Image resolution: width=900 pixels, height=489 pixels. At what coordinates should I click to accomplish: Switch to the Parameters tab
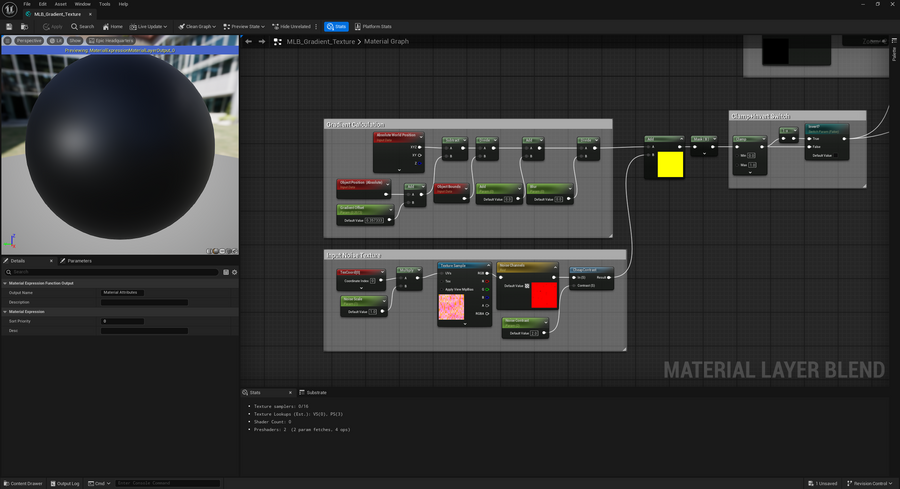78,261
